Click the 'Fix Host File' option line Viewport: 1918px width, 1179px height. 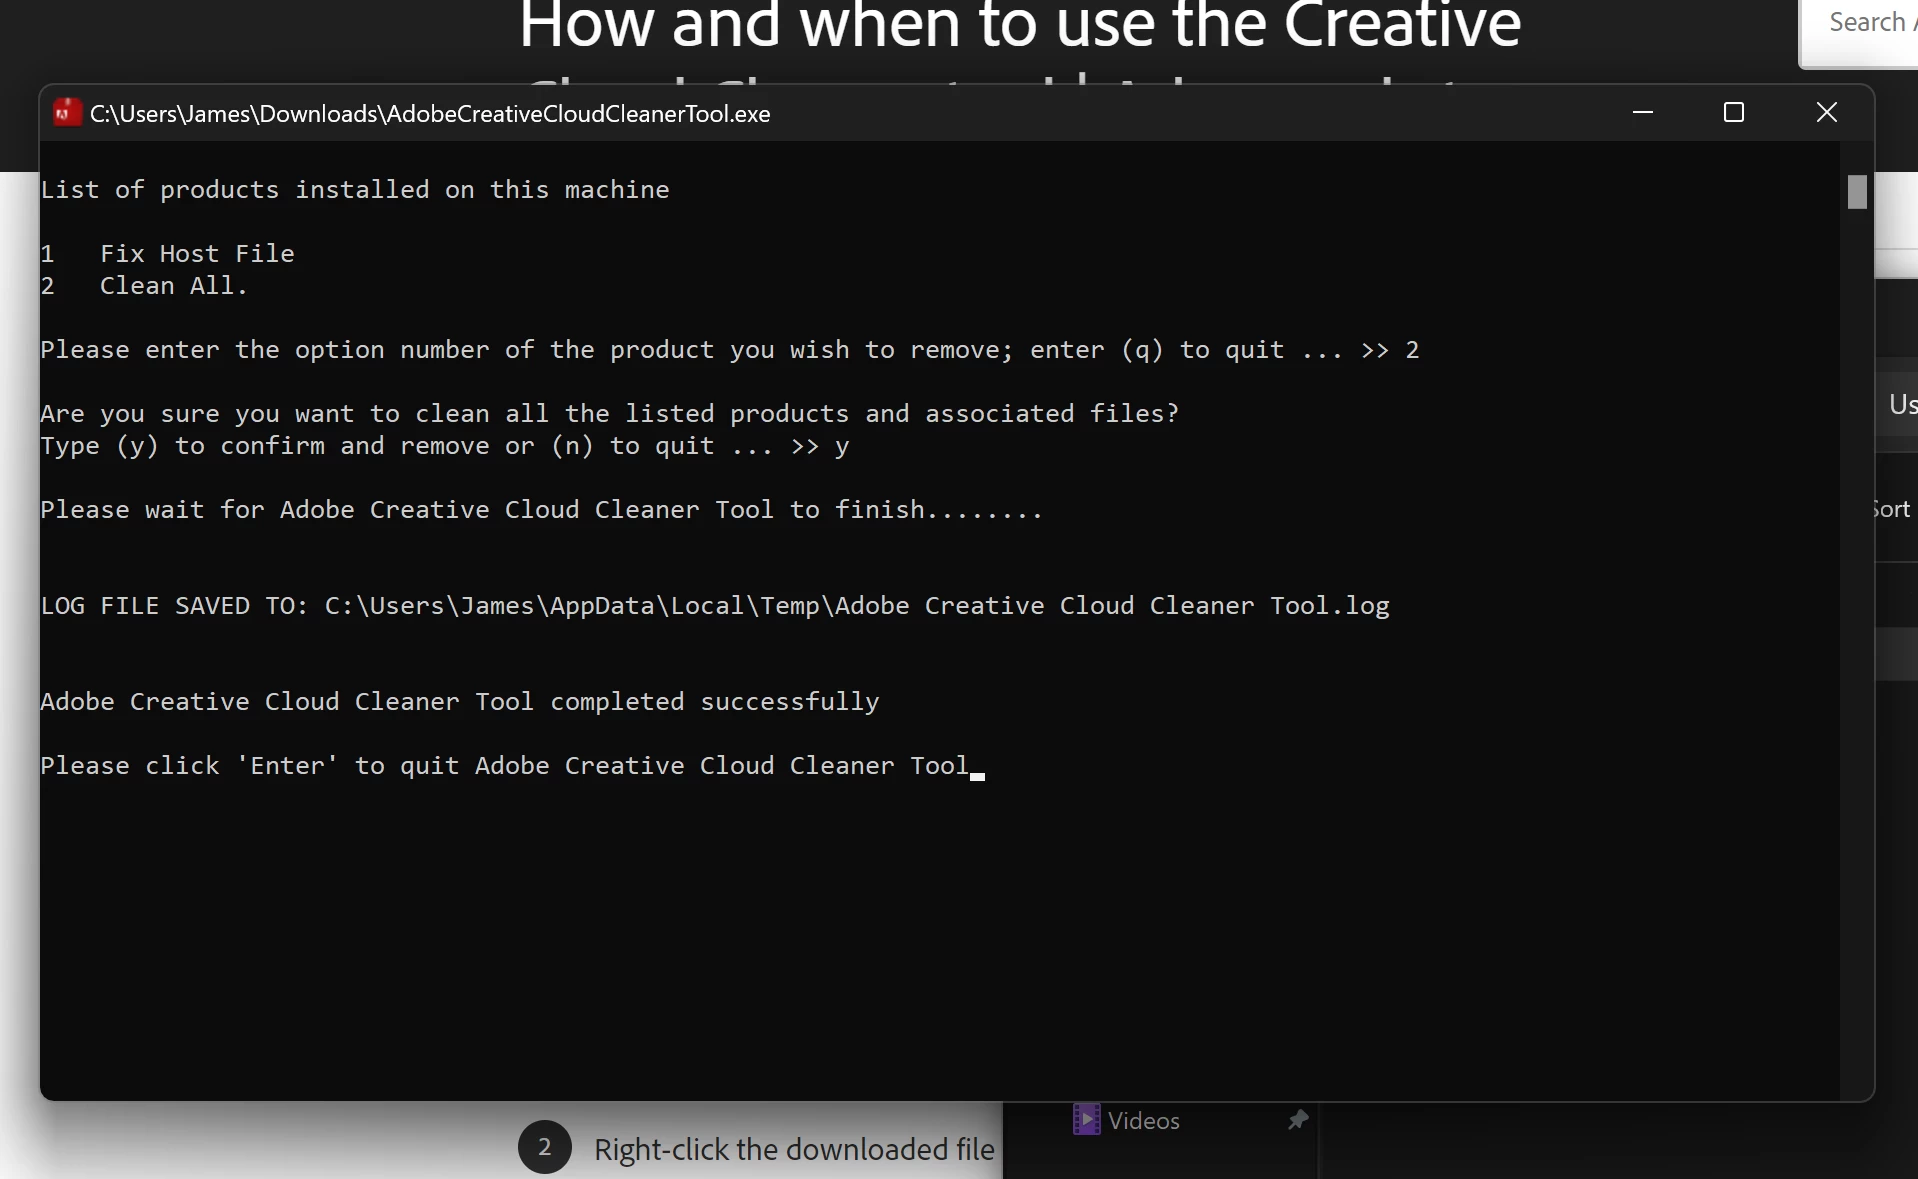pos(168,254)
